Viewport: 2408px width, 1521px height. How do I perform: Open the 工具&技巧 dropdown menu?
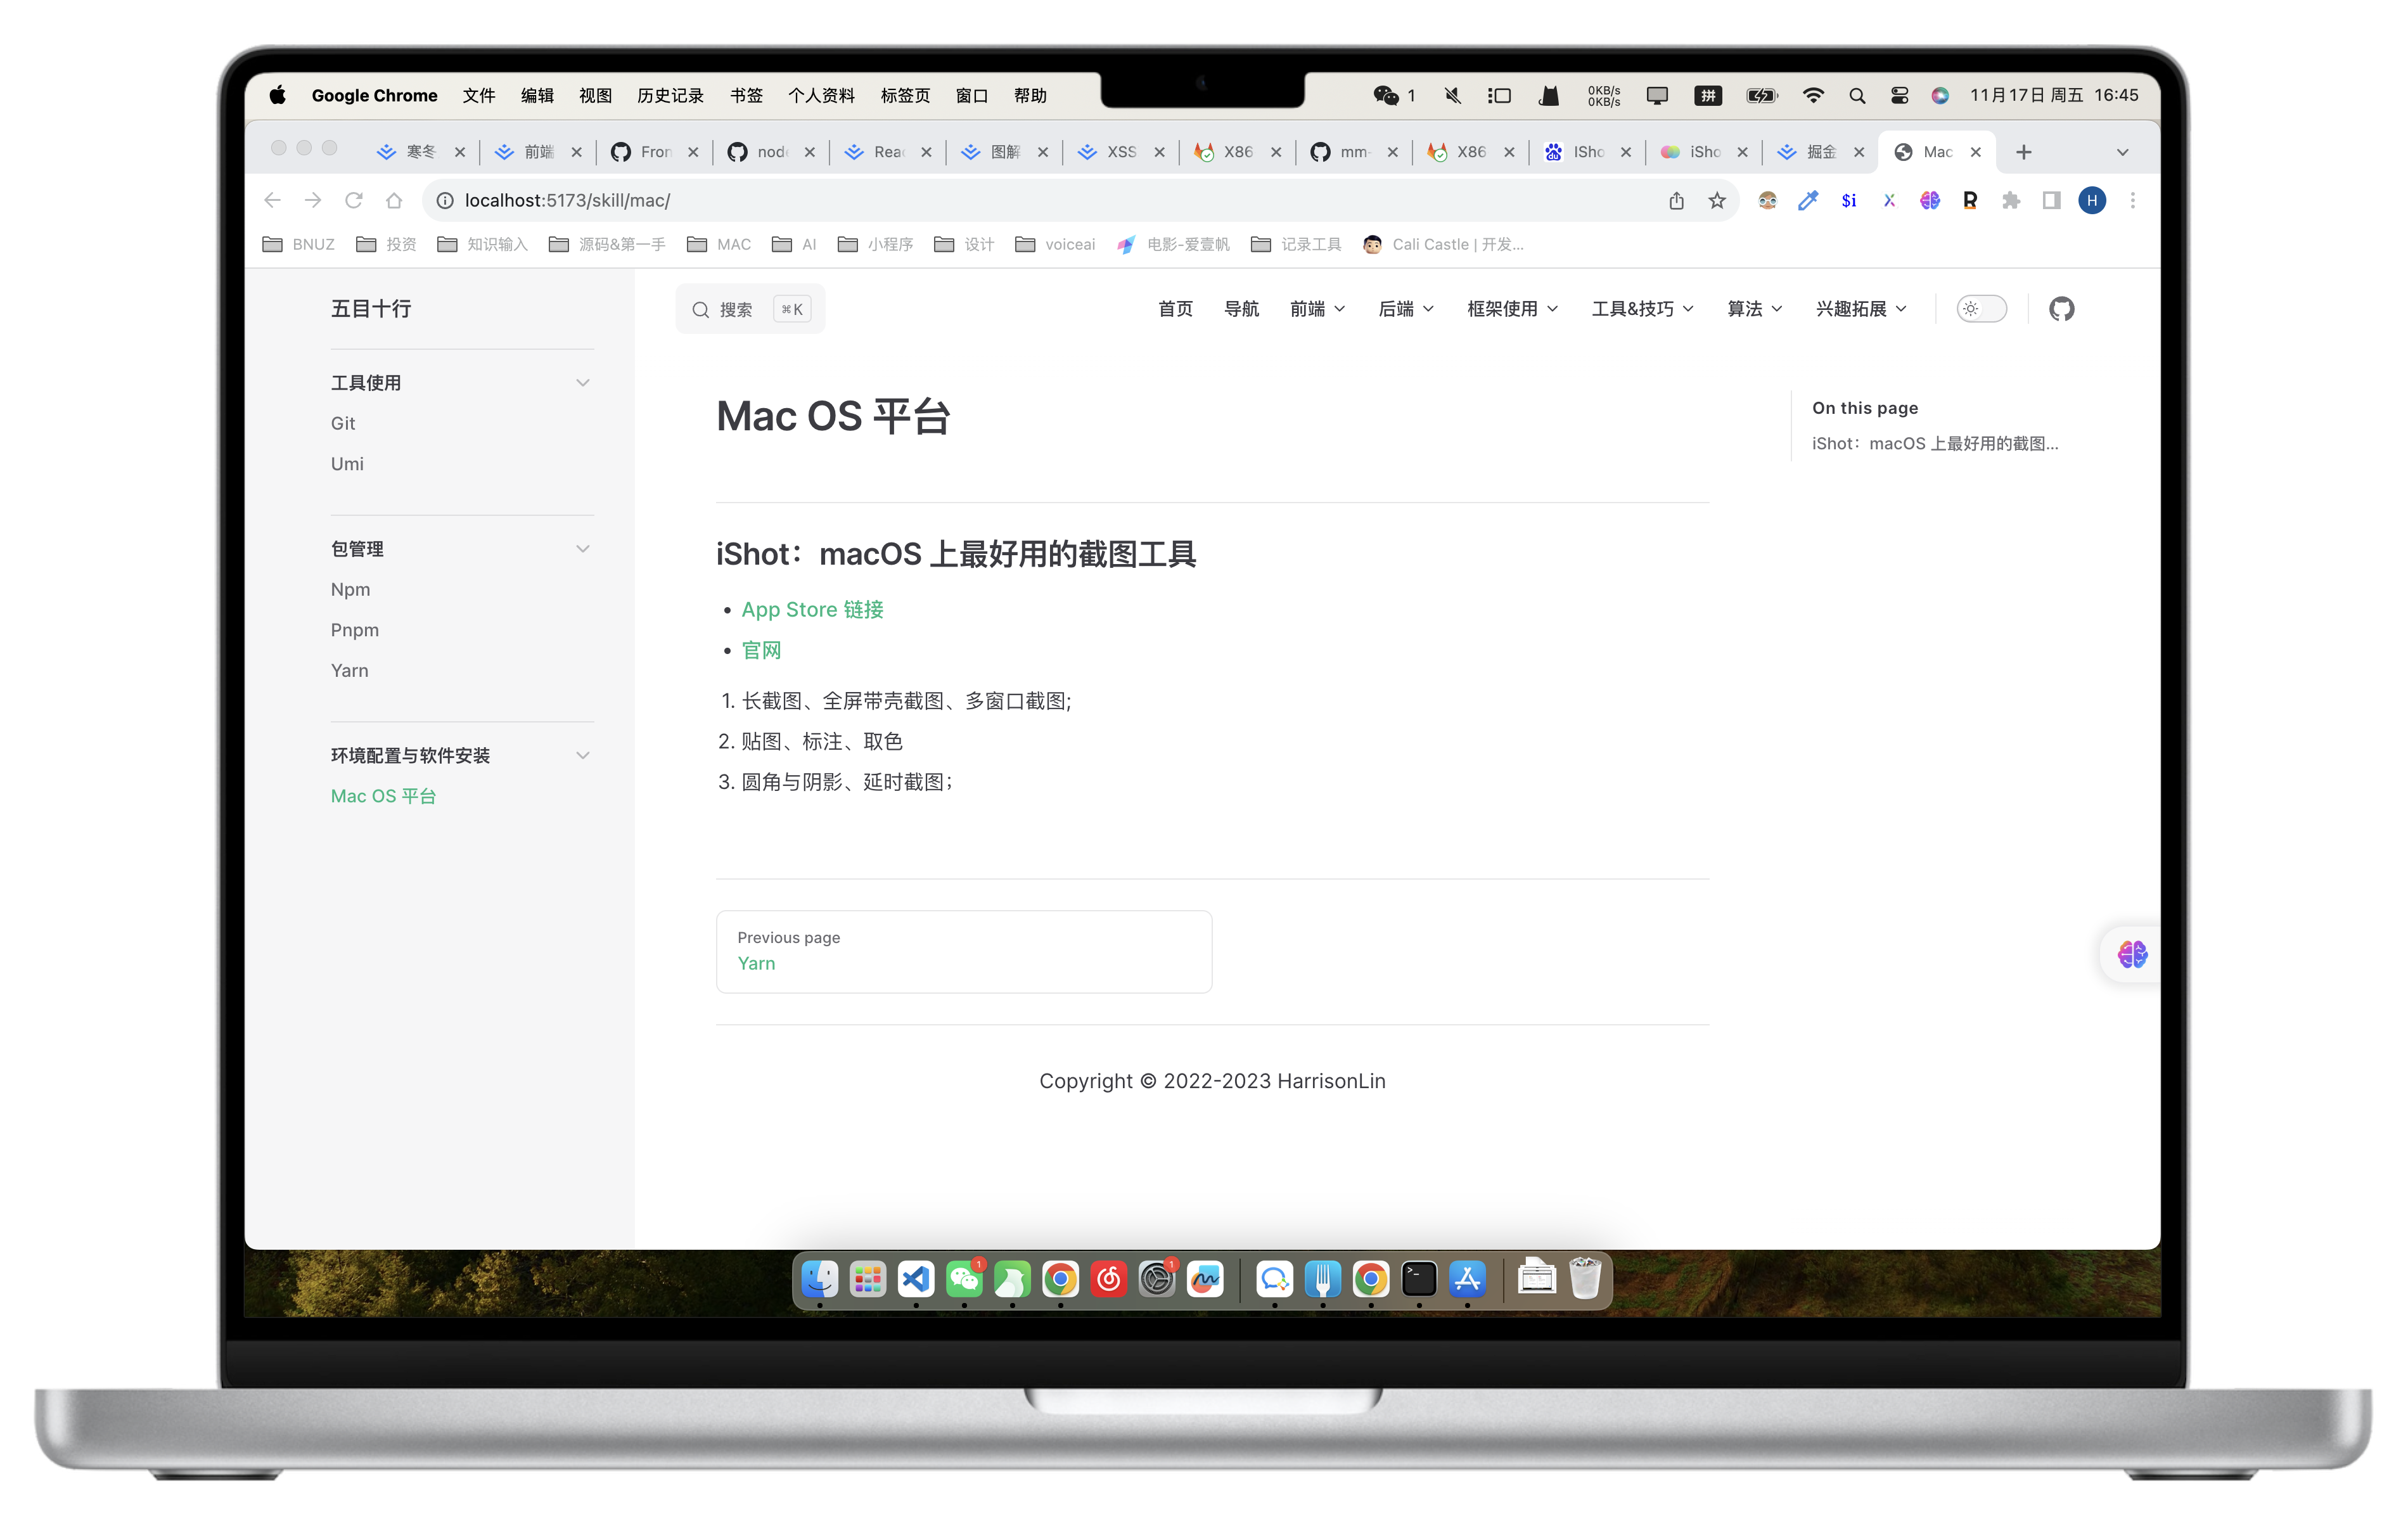(x=1642, y=309)
